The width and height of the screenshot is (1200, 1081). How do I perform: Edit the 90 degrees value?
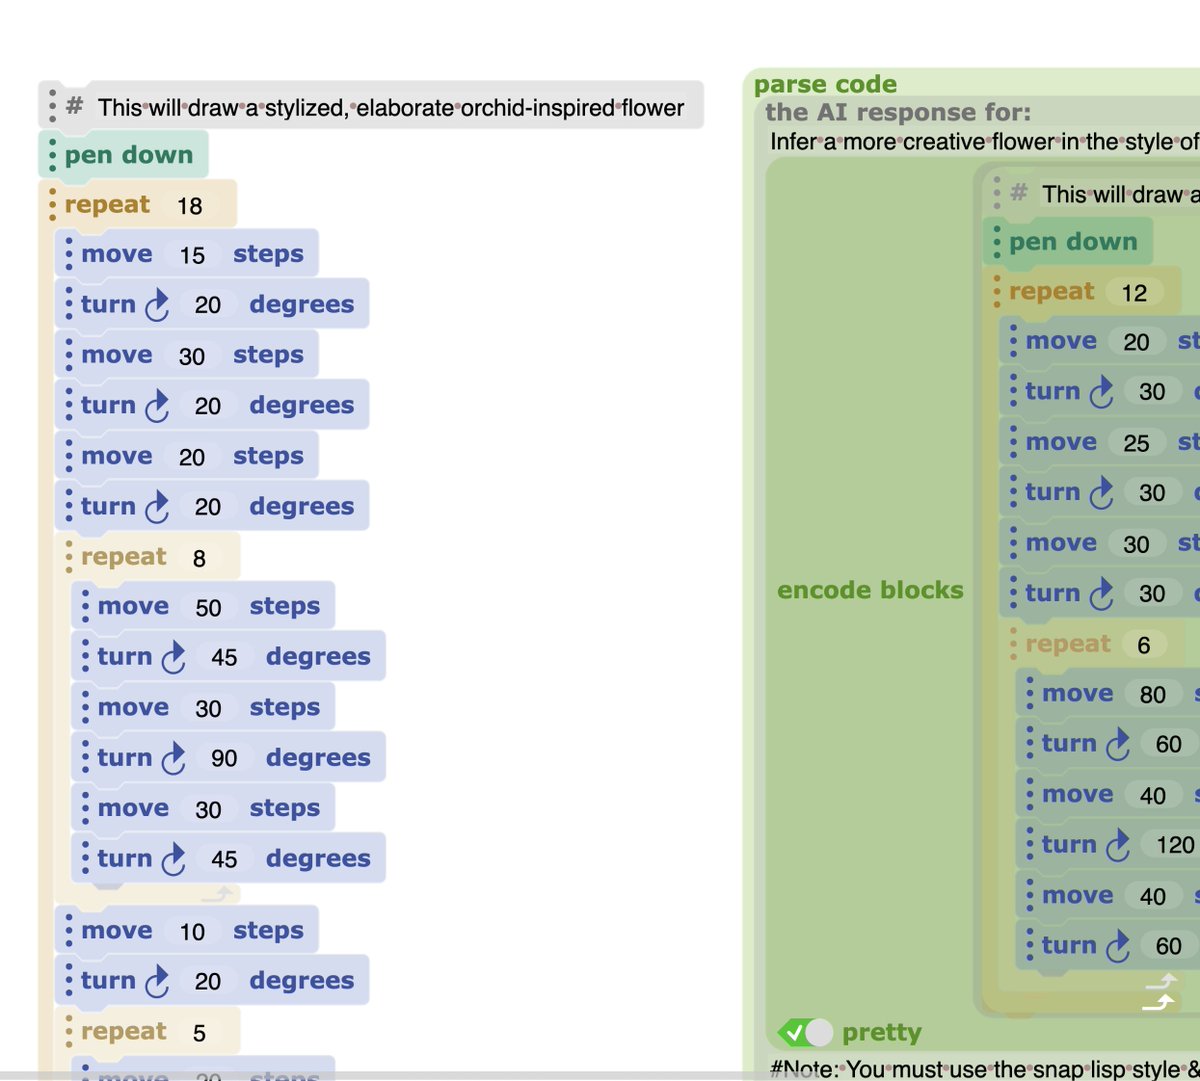point(224,758)
